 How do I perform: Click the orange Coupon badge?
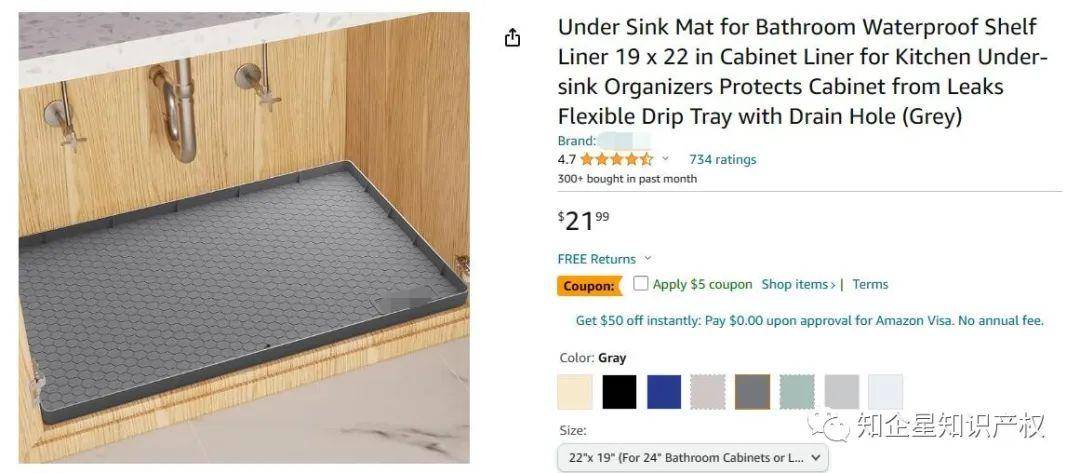pos(588,286)
